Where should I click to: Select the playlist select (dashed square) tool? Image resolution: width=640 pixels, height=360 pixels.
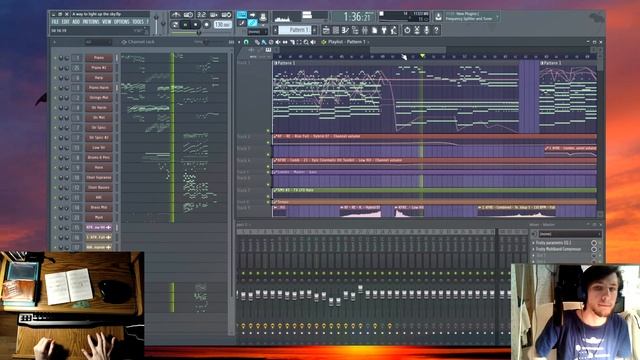[x=299, y=42]
